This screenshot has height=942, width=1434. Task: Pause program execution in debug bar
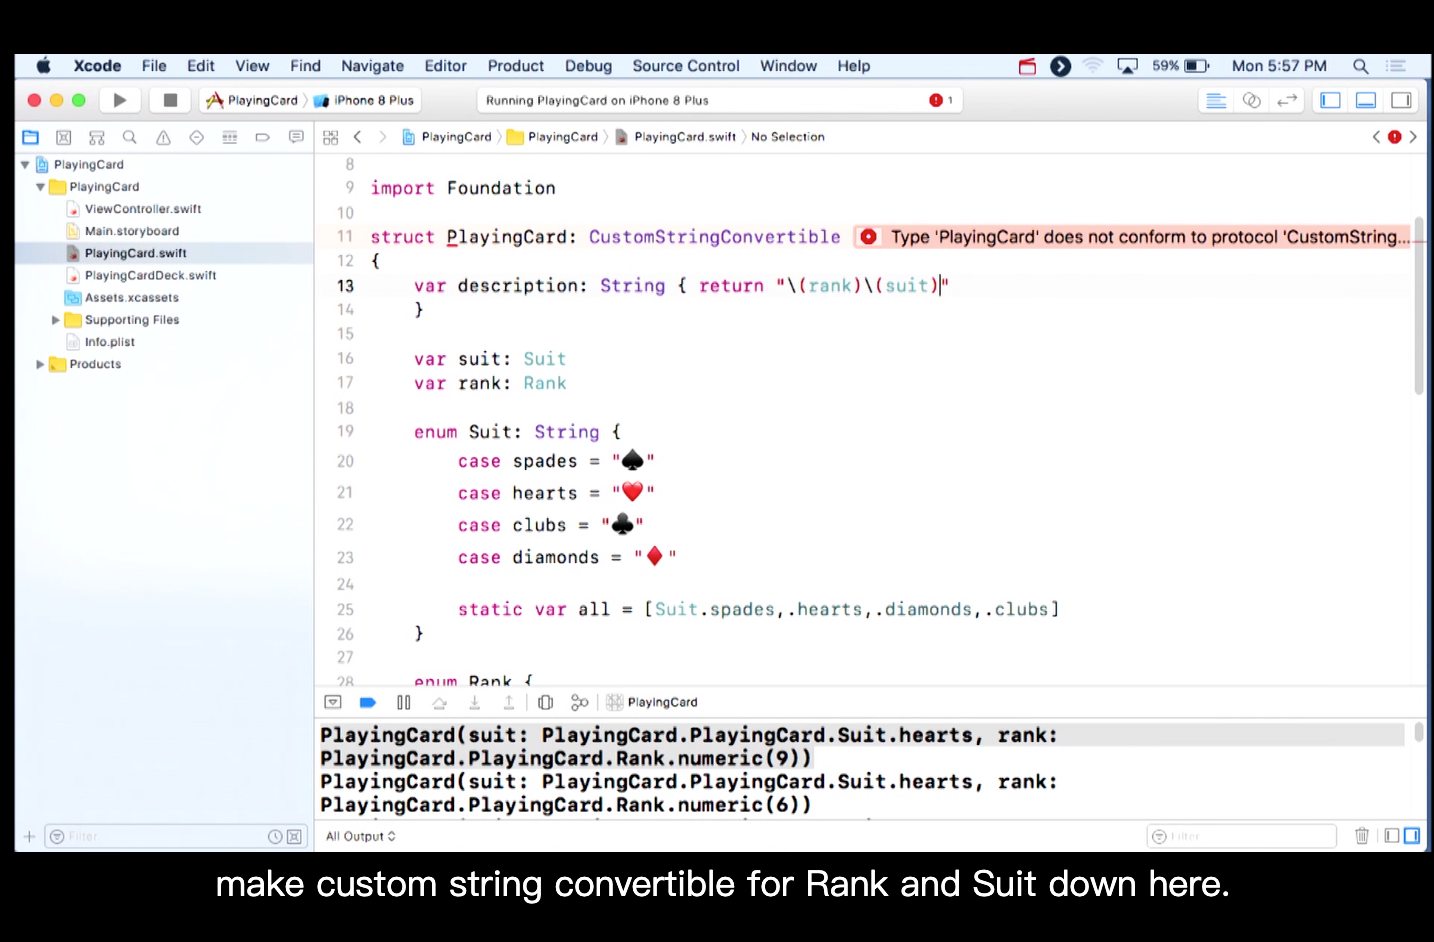(404, 702)
